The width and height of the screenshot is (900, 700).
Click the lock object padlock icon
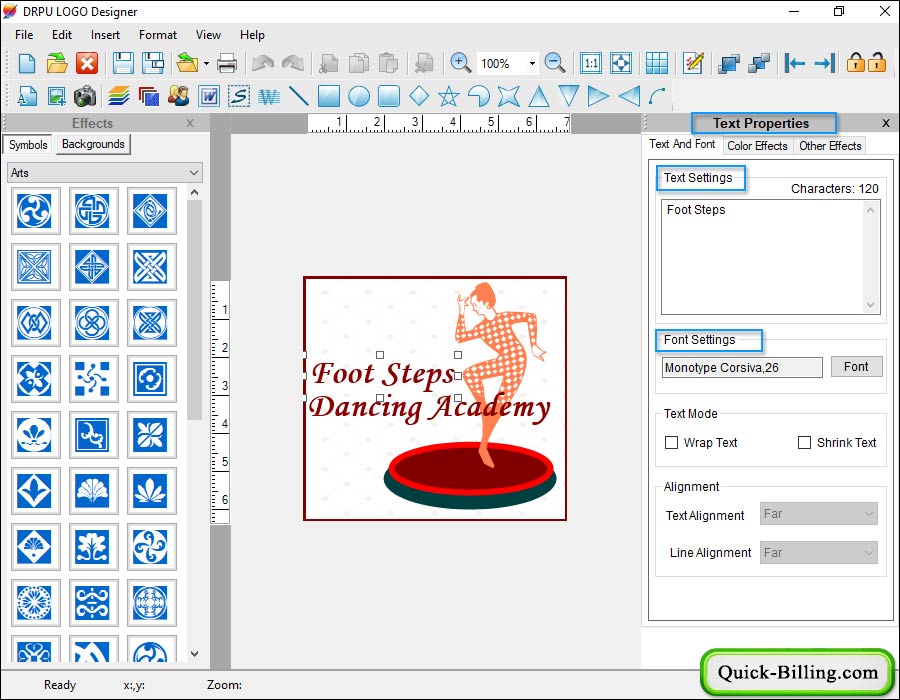click(x=855, y=62)
